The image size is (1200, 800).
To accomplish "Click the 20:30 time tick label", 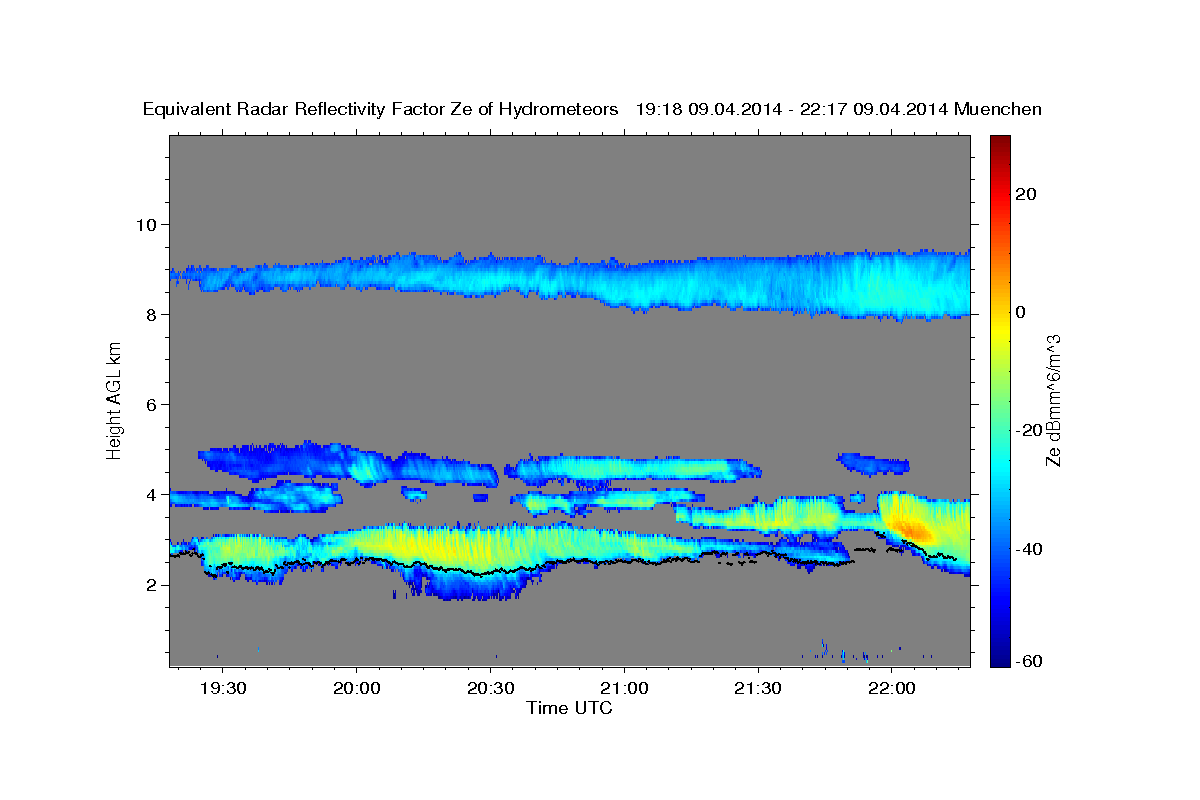I will click(x=491, y=689).
